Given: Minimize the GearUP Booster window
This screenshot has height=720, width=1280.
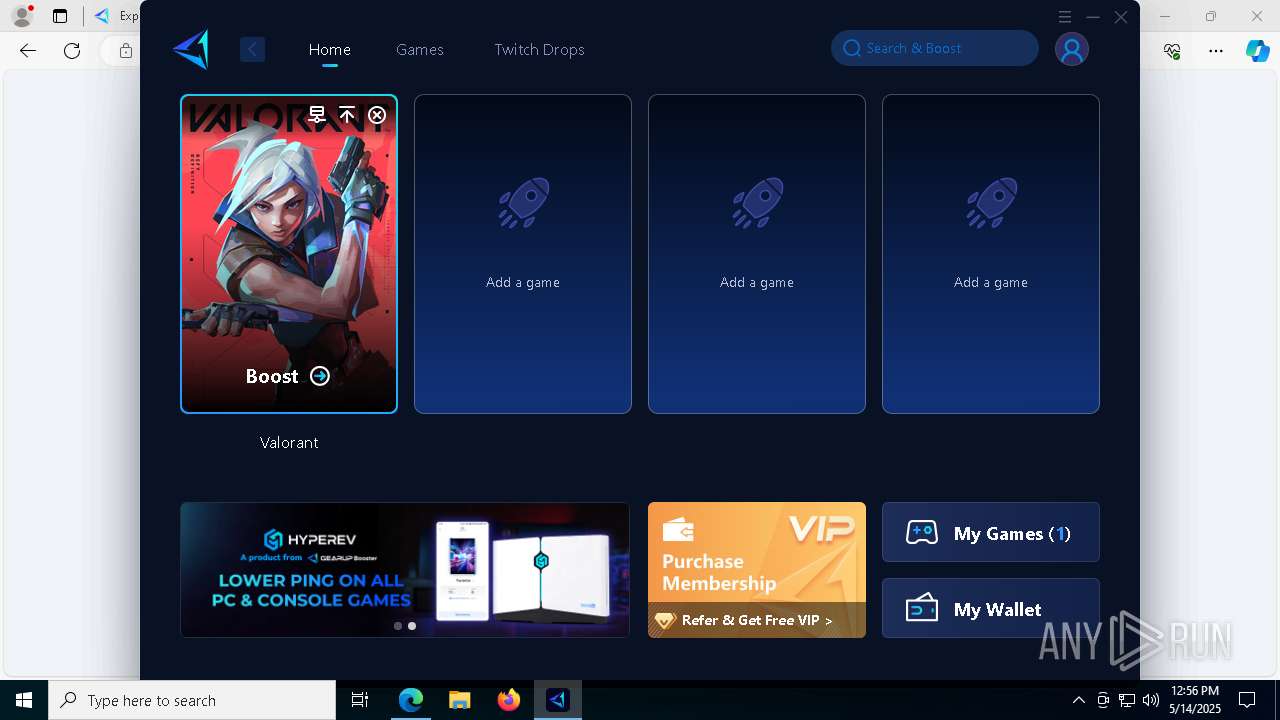Looking at the screenshot, I should [x=1093, y=17].
